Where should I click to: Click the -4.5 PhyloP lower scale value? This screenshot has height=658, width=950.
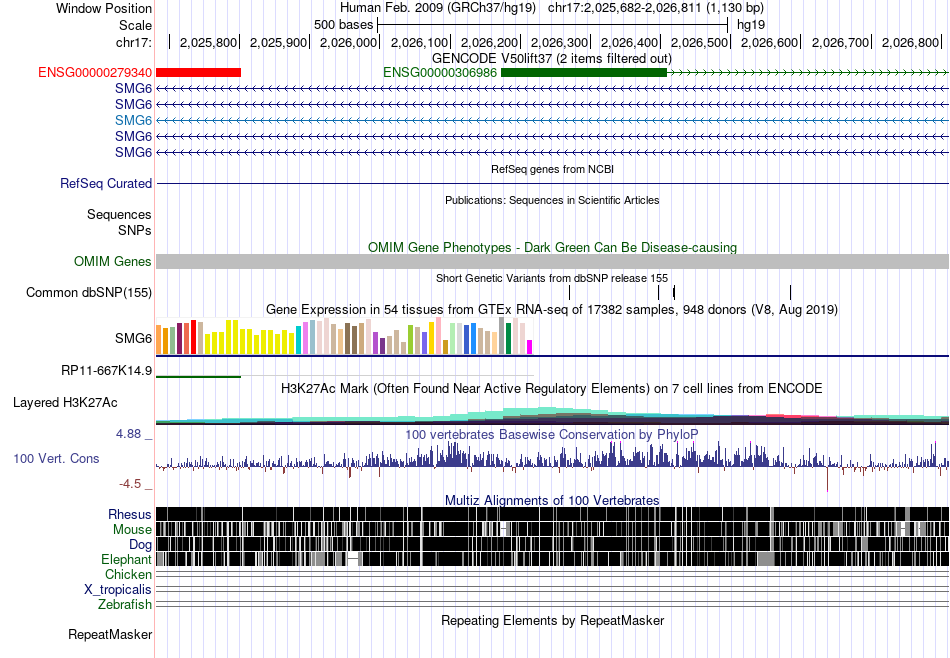[x=130, y=484]
